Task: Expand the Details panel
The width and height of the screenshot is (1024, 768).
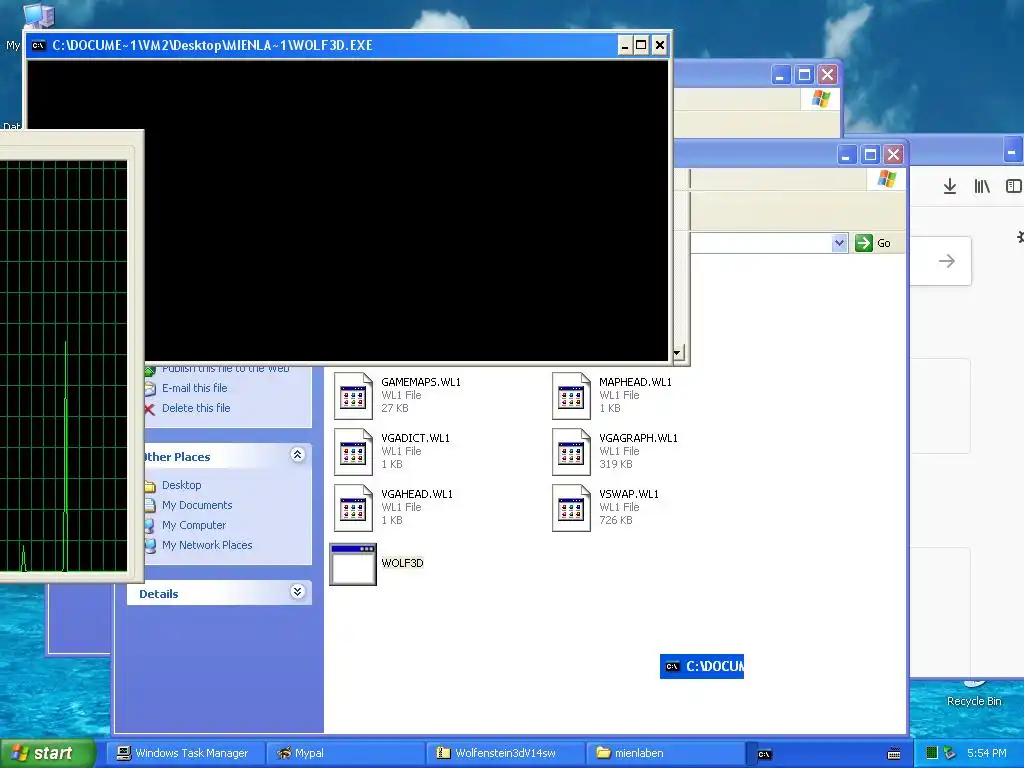Action: 297,592
